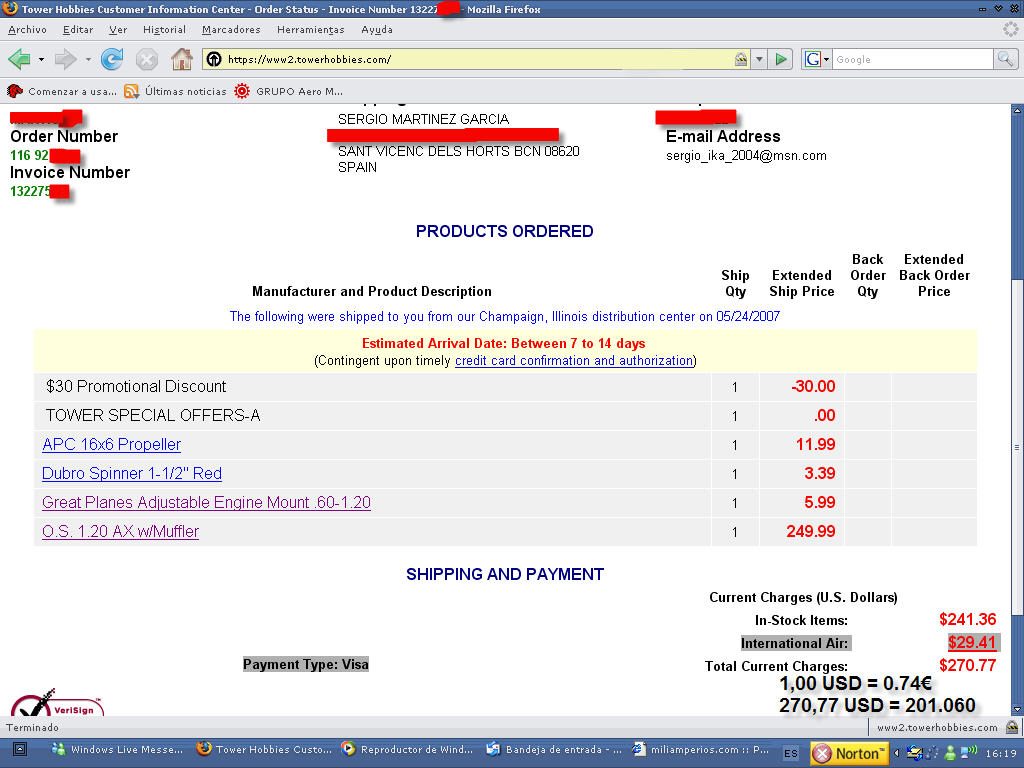Open the Herramientas menu
Screen dimensions: 1024x768
(x=310, y=30)
